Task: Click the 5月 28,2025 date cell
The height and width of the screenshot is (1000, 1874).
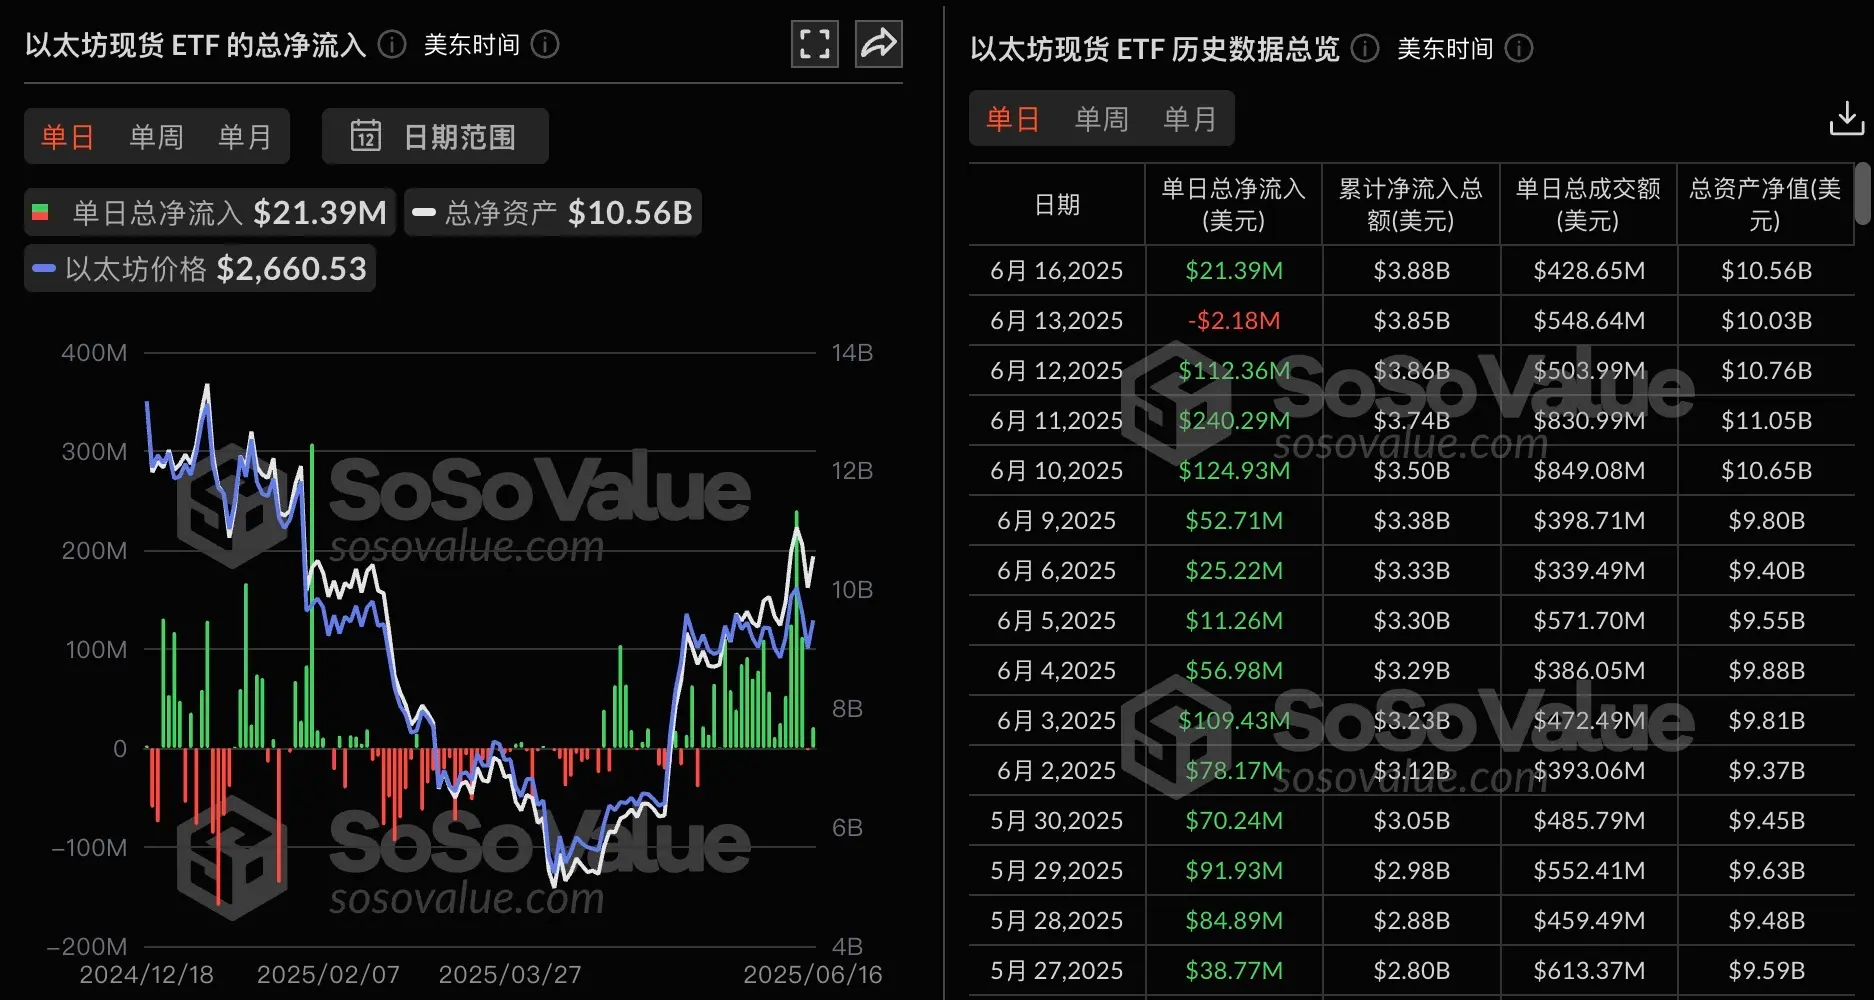Action: 1057,920
